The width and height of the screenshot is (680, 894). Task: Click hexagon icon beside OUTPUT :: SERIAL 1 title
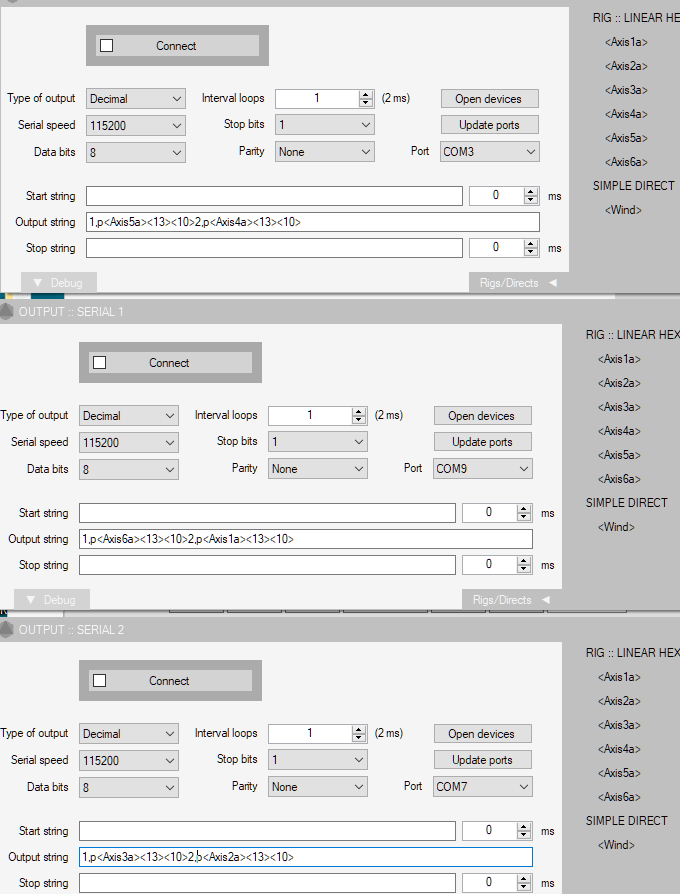click(x=8, y=312)
